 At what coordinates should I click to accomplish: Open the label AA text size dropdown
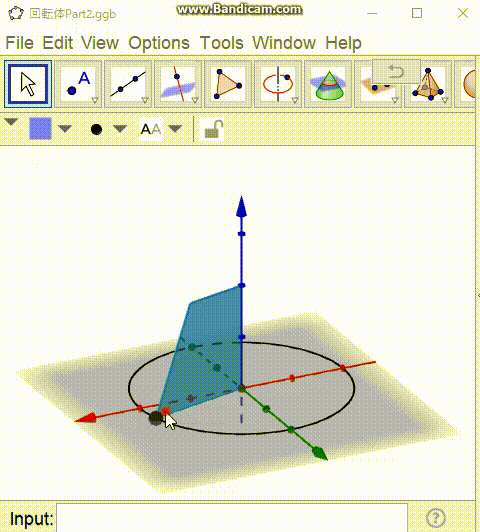[x=175, y=129]
